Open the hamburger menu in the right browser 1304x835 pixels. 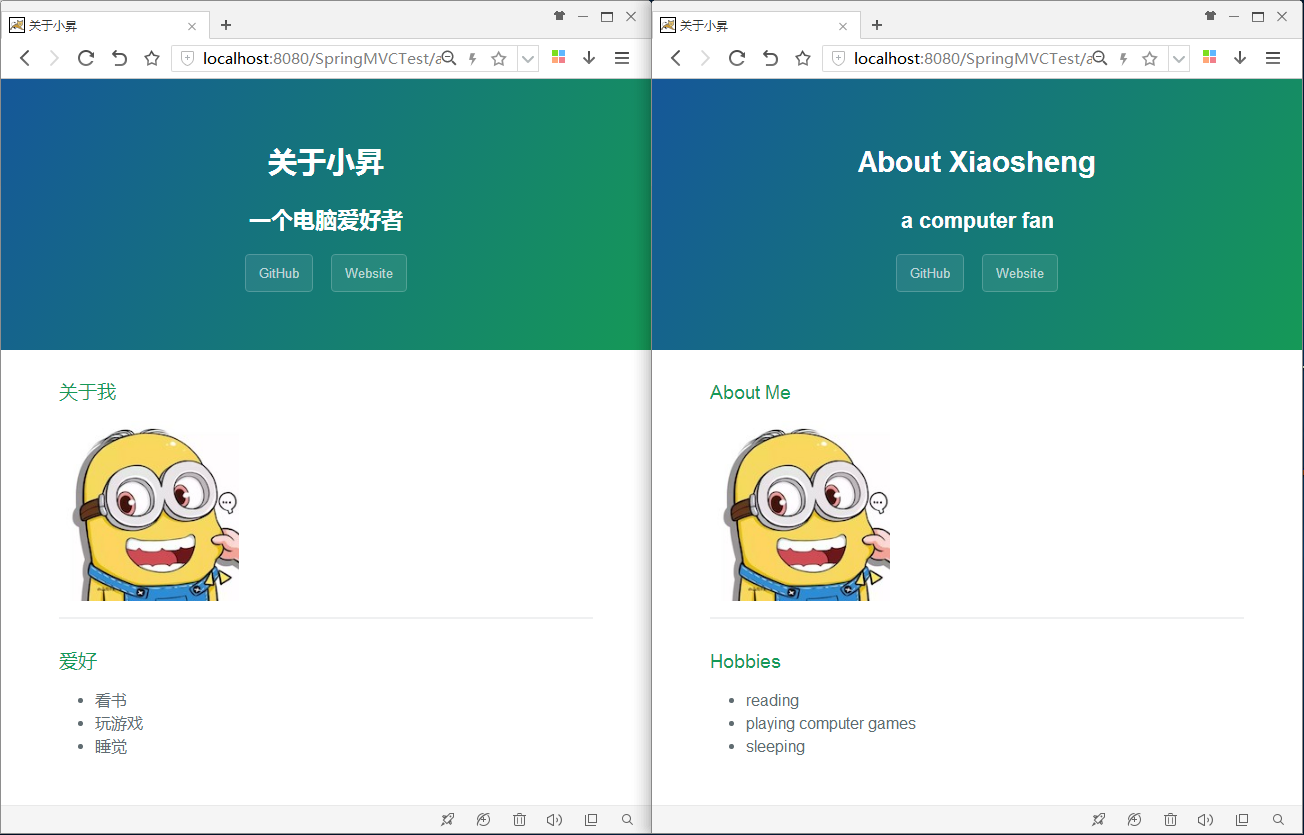coord(1273,58)
